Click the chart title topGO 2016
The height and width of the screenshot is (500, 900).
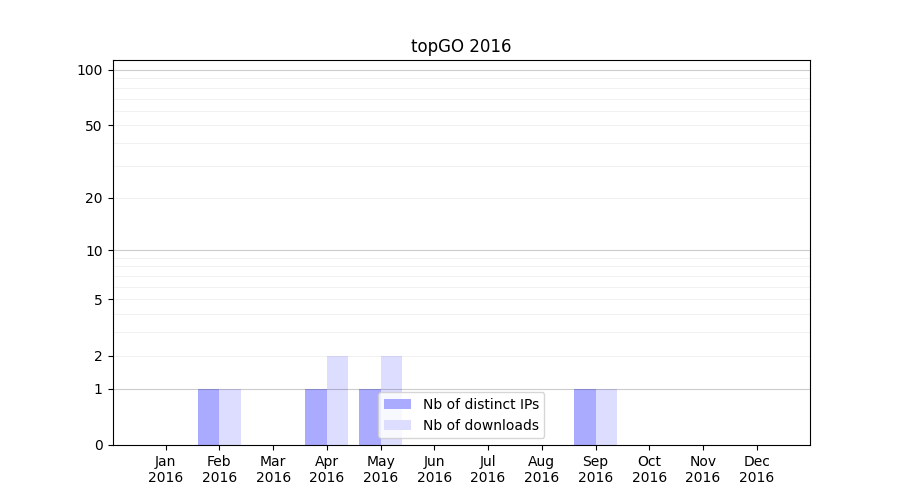pos(461,46)
